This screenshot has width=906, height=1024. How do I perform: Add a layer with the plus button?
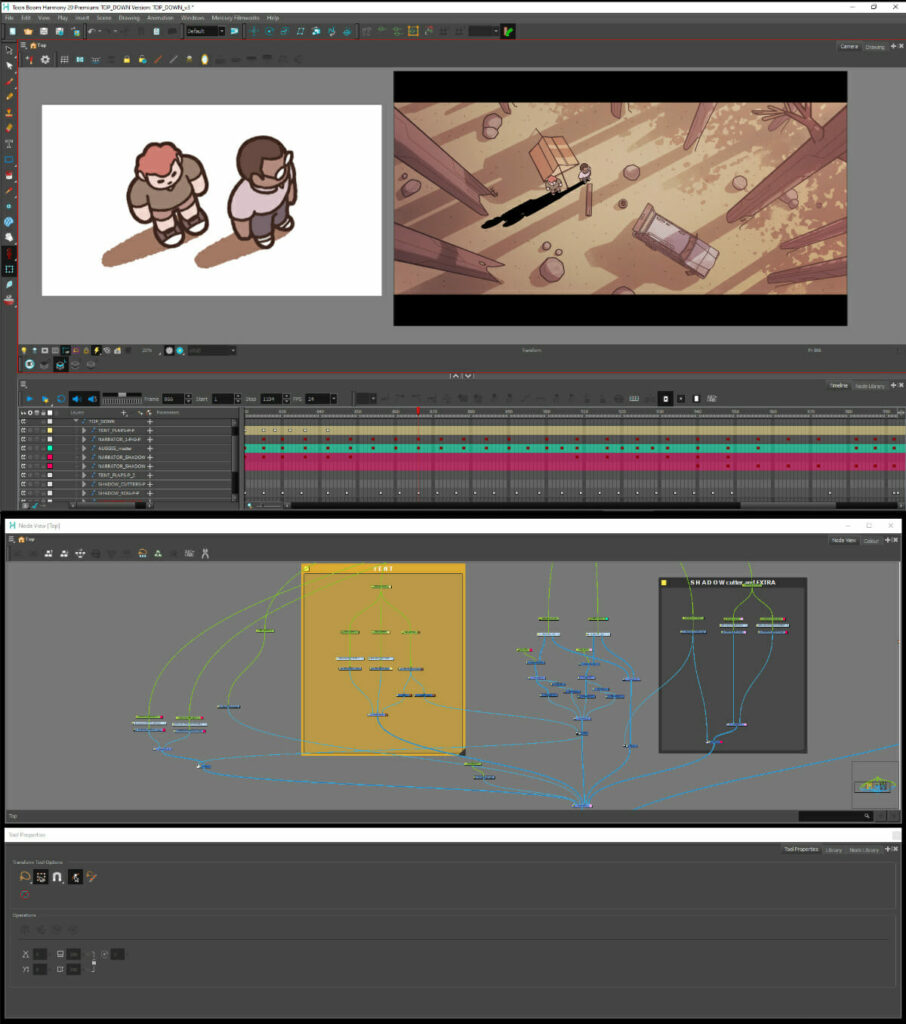(x=124, y=413)
